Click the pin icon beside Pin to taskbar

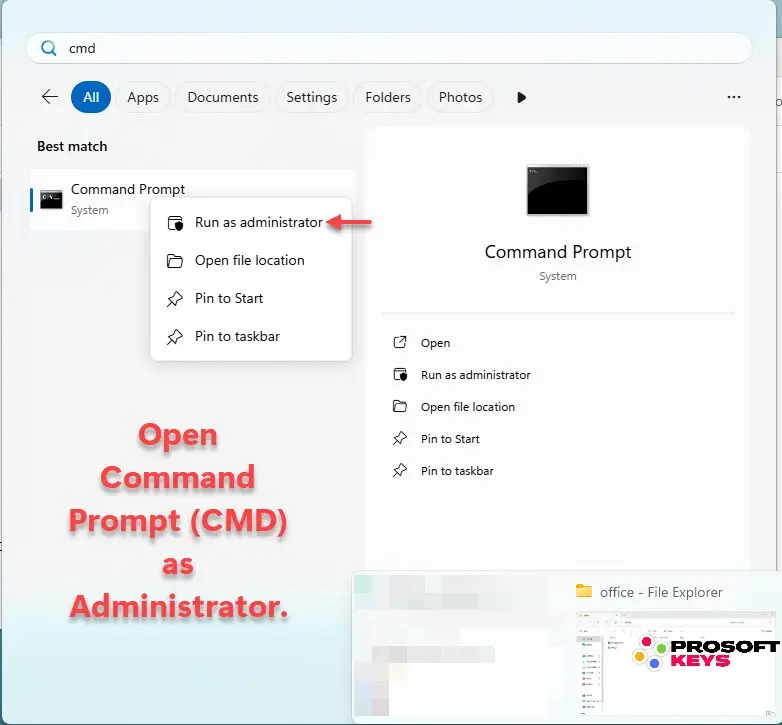point(175,337)
